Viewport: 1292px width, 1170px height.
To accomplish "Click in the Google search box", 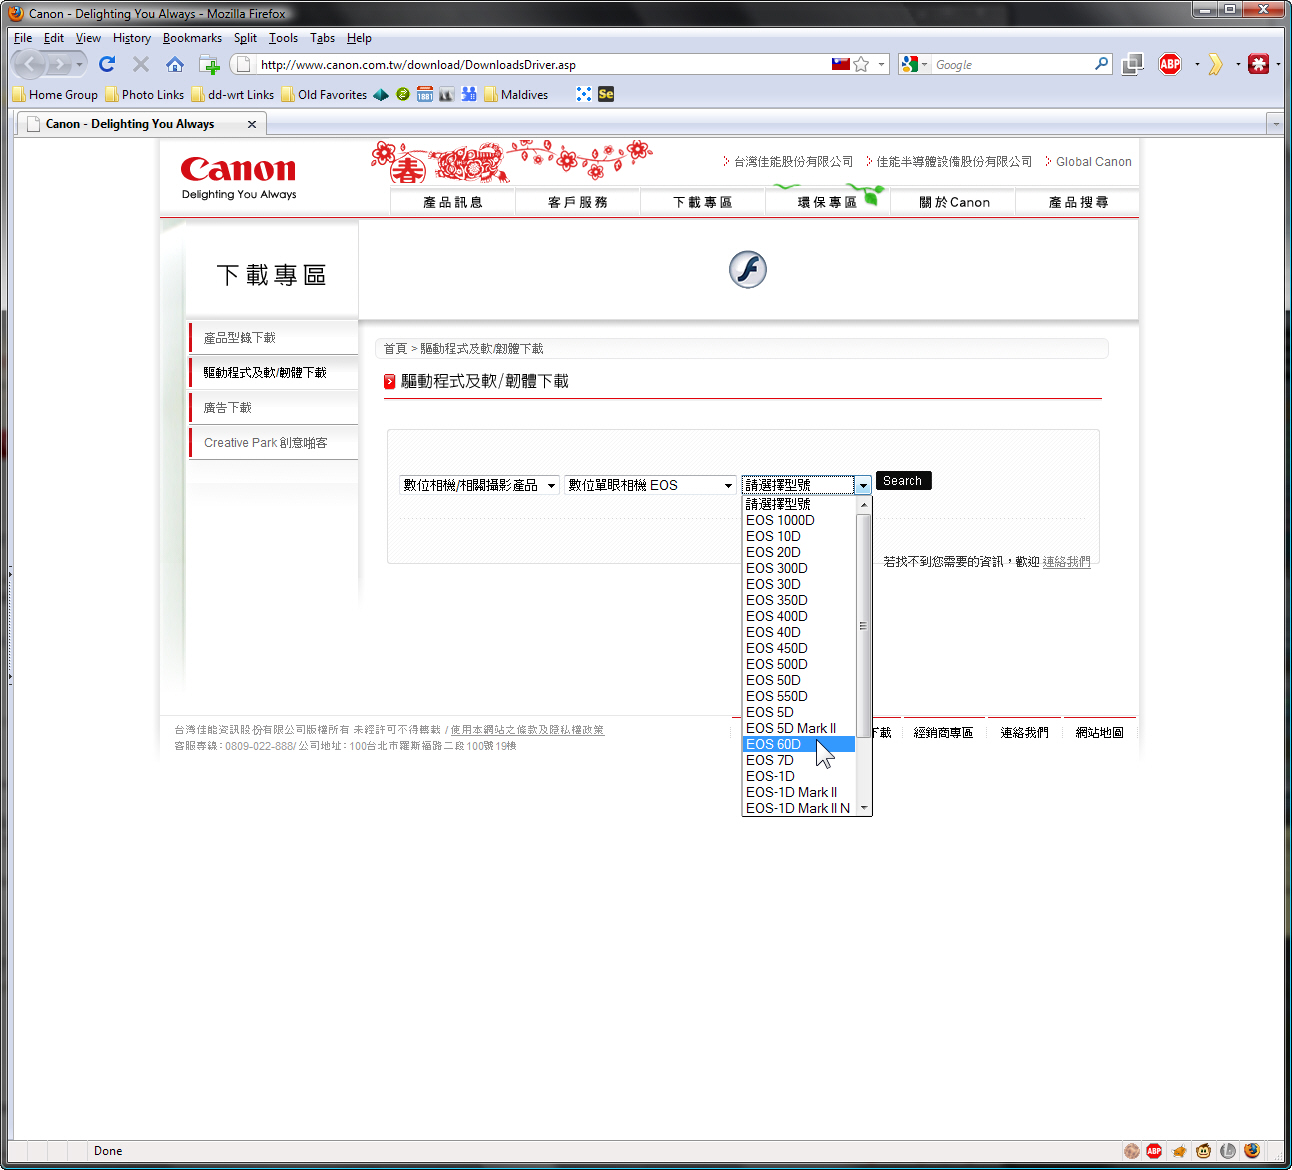I will coord(1012,65).
